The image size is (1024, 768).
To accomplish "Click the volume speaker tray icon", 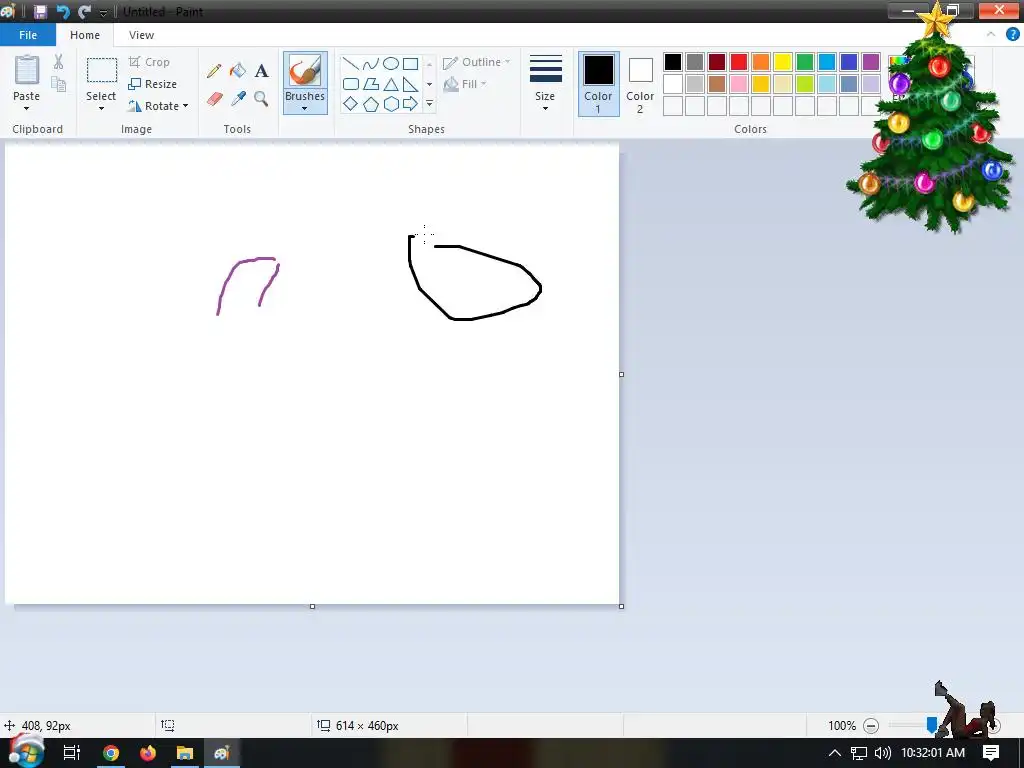I will 883,753.
